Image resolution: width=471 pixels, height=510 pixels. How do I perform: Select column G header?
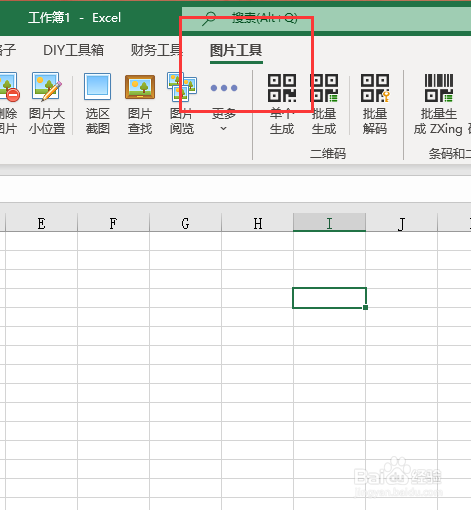pyautogui.click(x=185, y=223)
